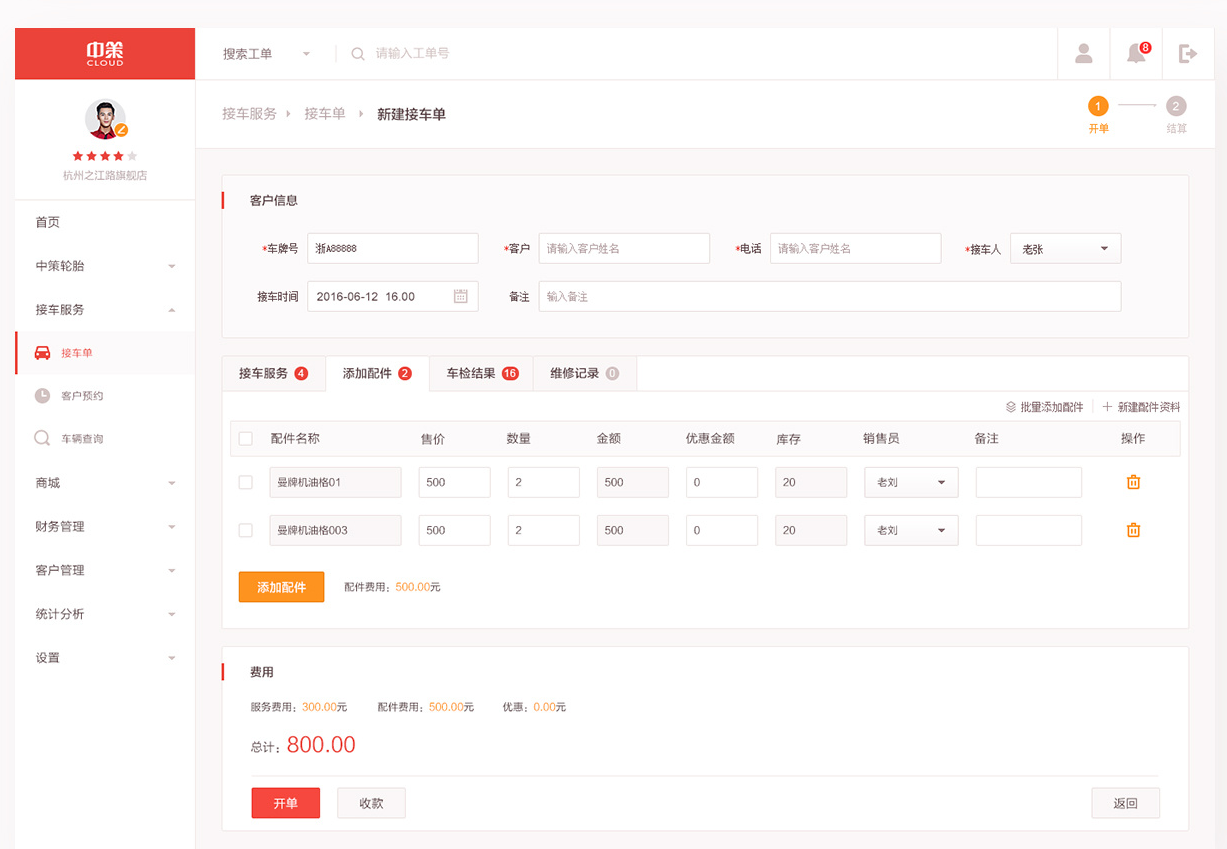
Task: Delete the 昱牌机油格01 row with trash icon
Action: pos(1133,482)
